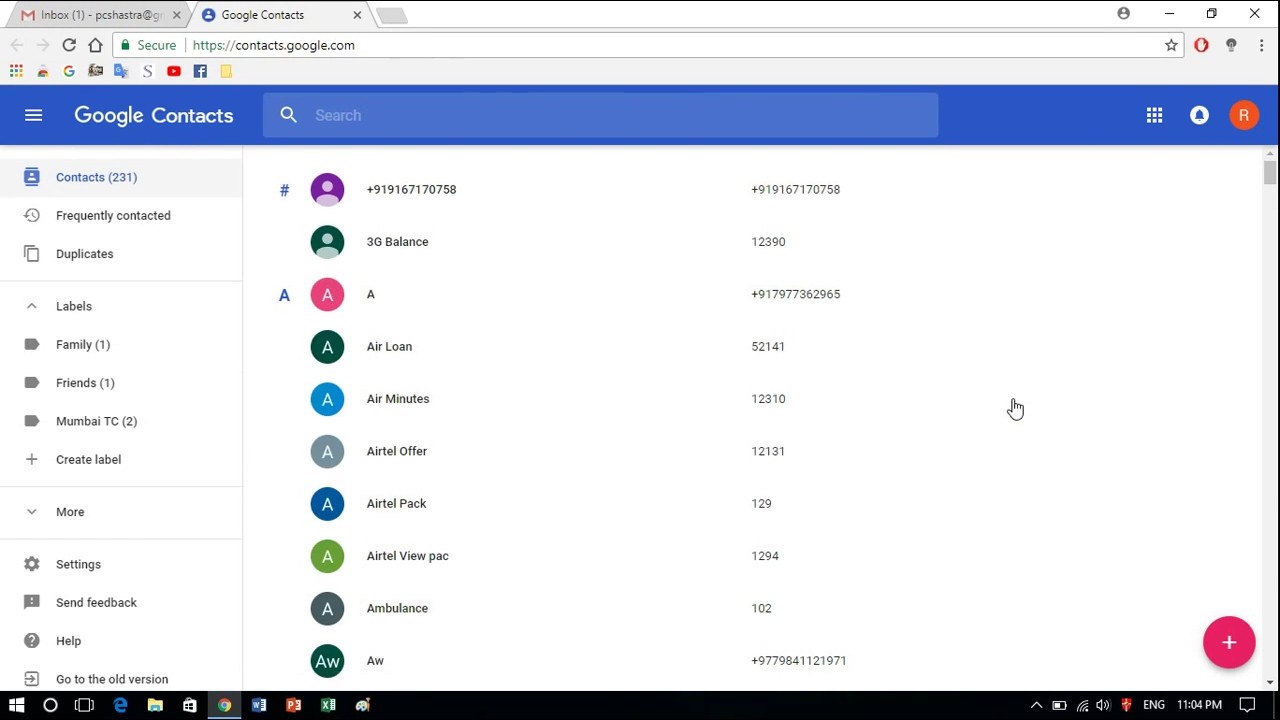1280x720 pixels.
Task: Open the Google apps grid
Action: pos(1154,115)
